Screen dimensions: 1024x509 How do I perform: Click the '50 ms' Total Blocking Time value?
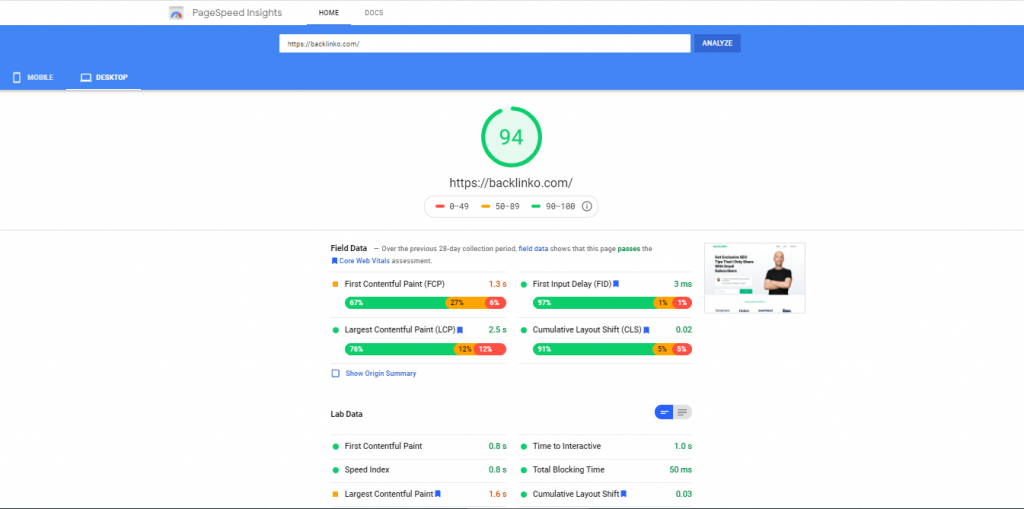click(x=680, y=470)
